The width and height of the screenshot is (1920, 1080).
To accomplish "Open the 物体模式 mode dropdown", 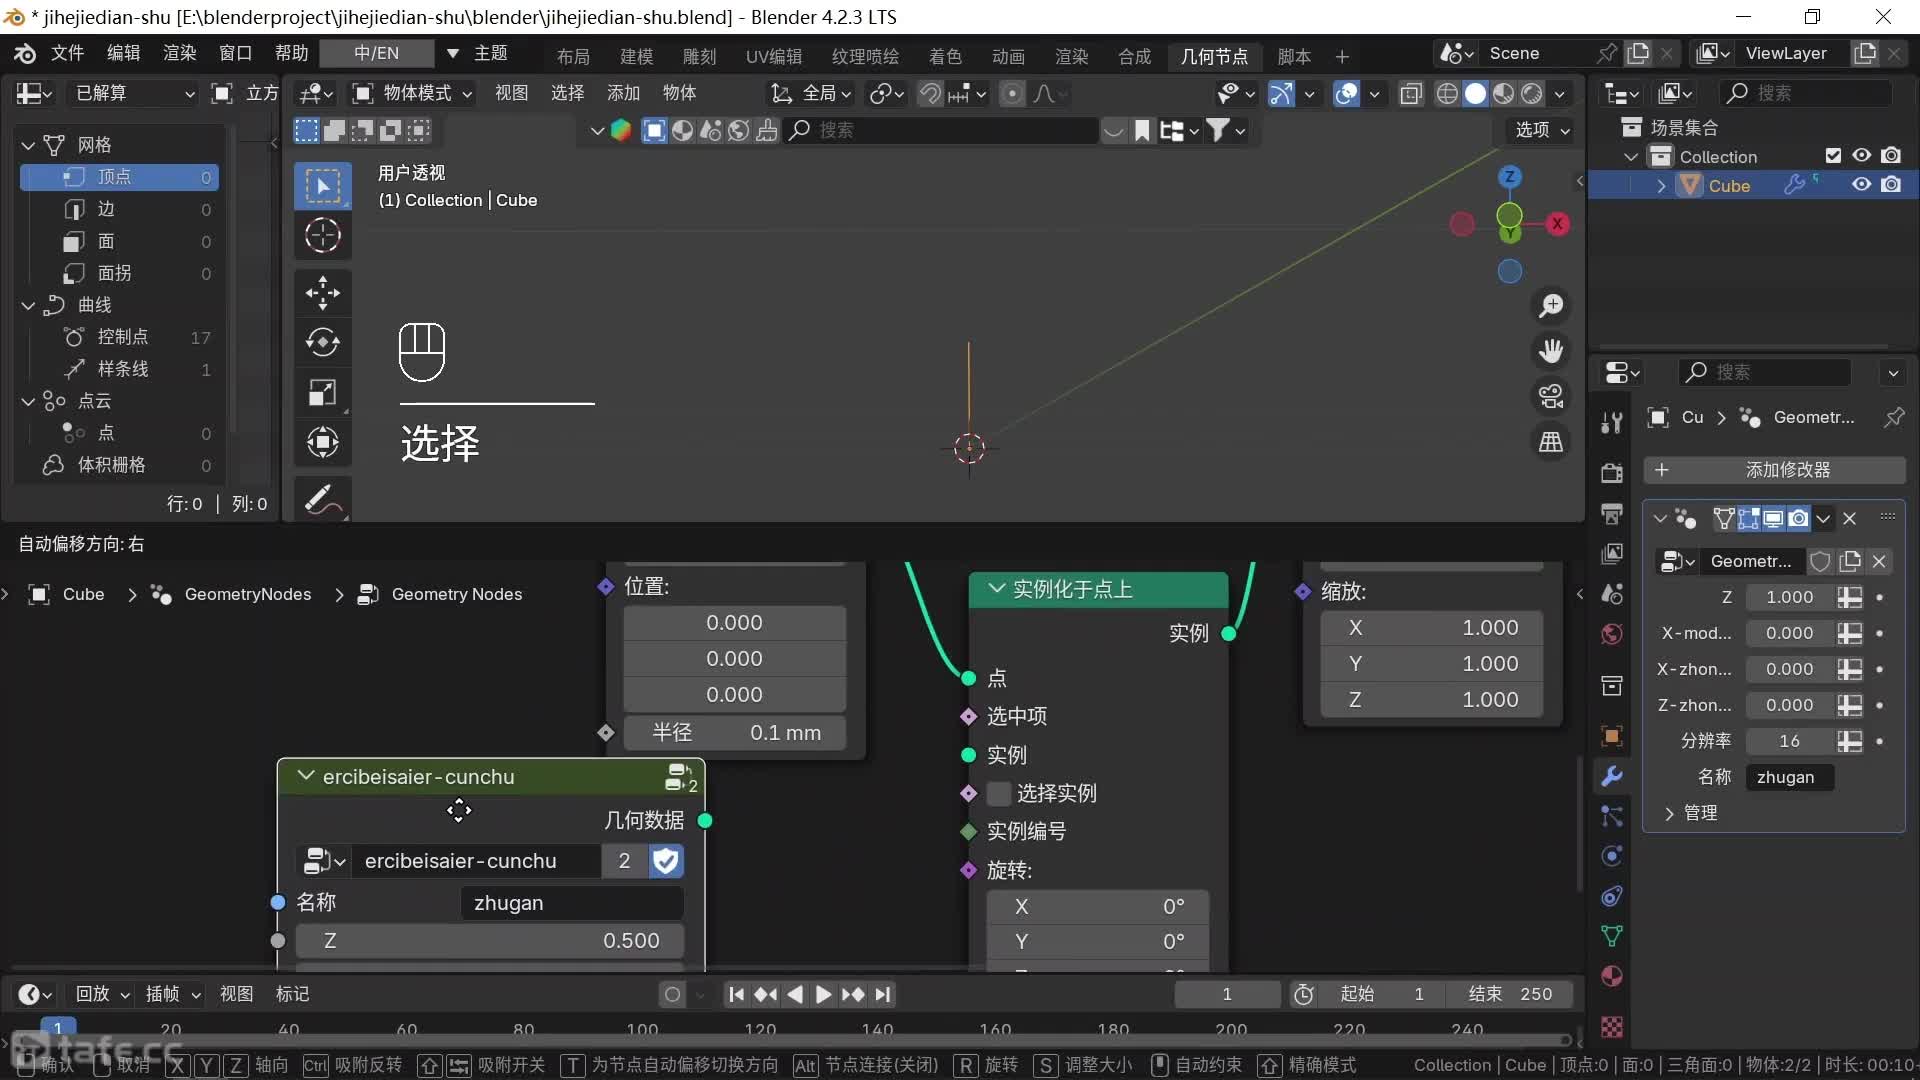I will (413, 93).
